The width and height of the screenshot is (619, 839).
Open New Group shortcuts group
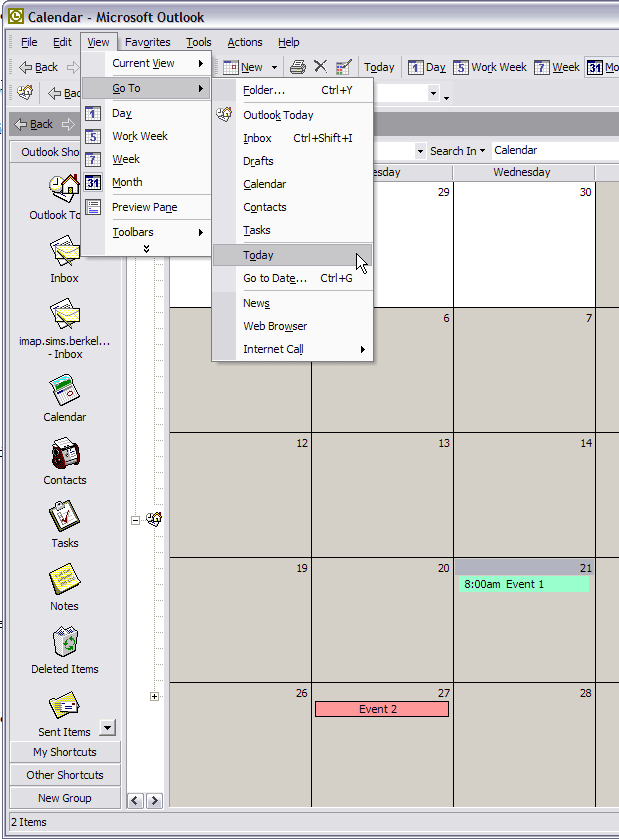[65, 798]
